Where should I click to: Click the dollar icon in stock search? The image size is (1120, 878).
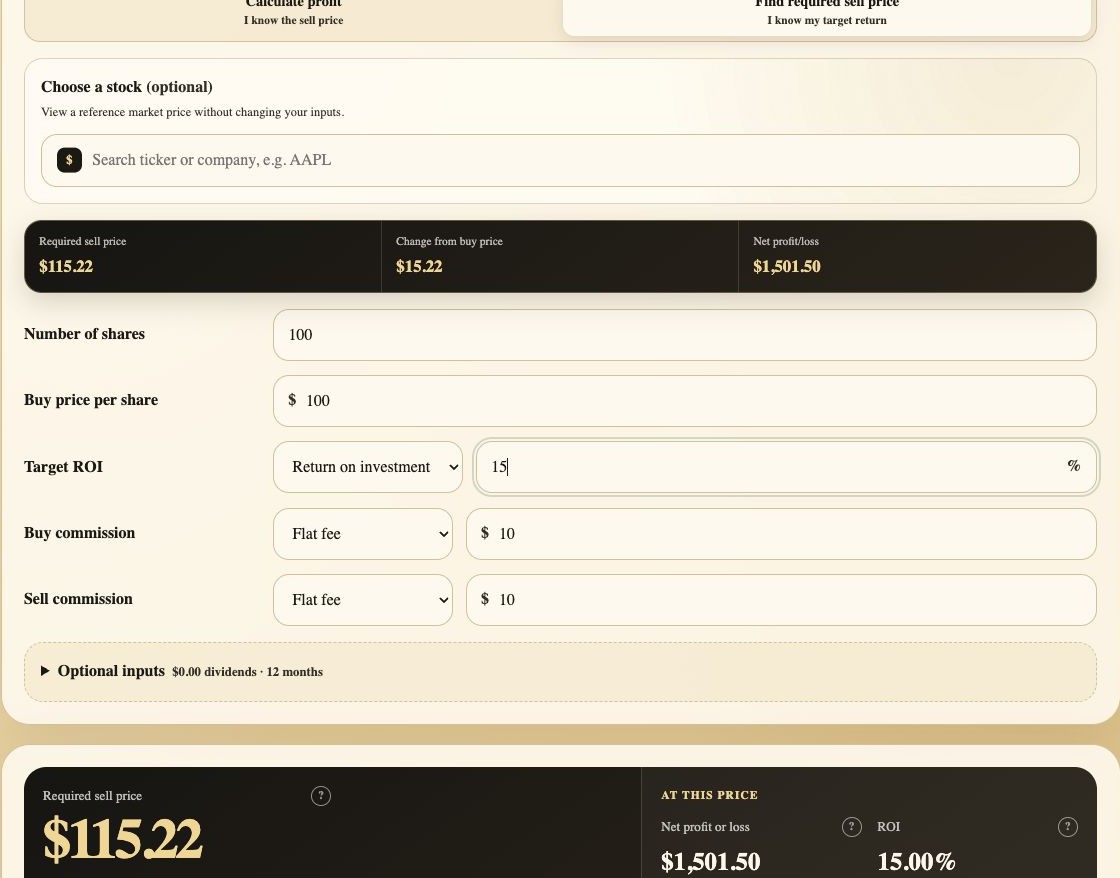[69, 160]
